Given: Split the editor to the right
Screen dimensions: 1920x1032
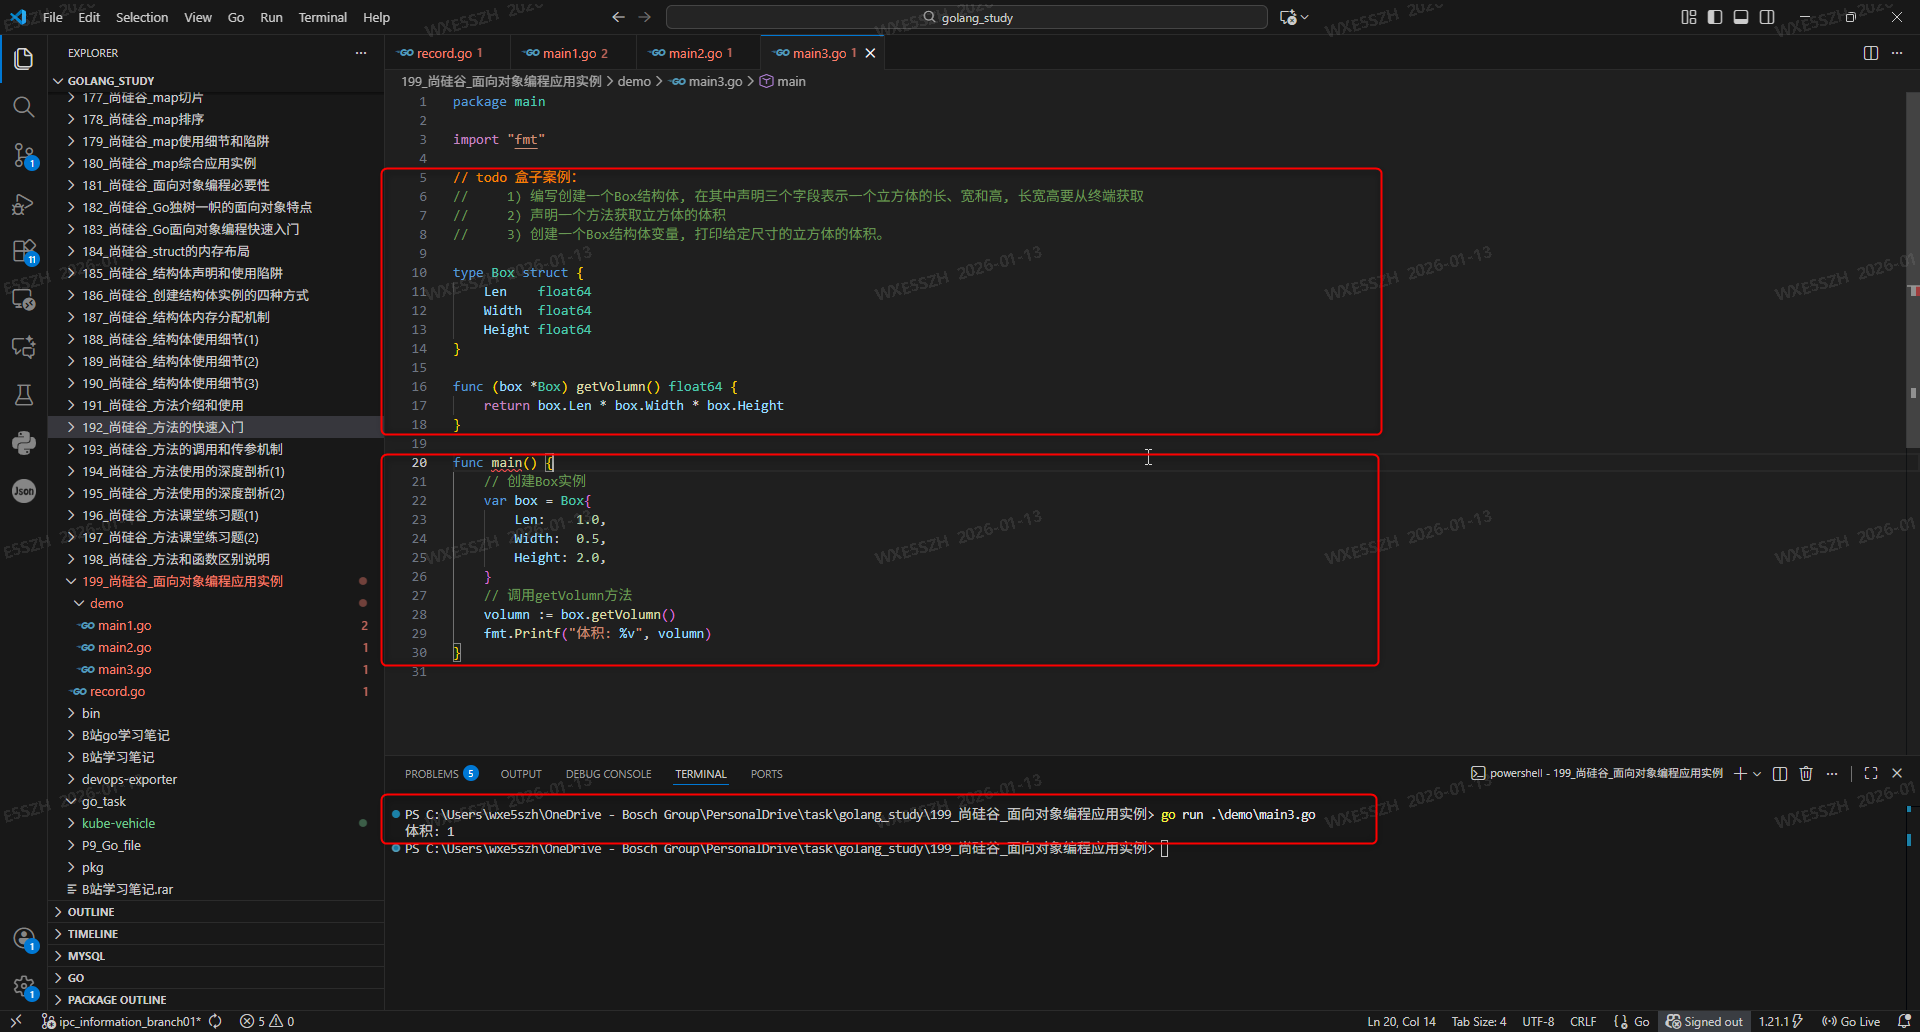Looking at the screenshot, I should click(1871, 53).
